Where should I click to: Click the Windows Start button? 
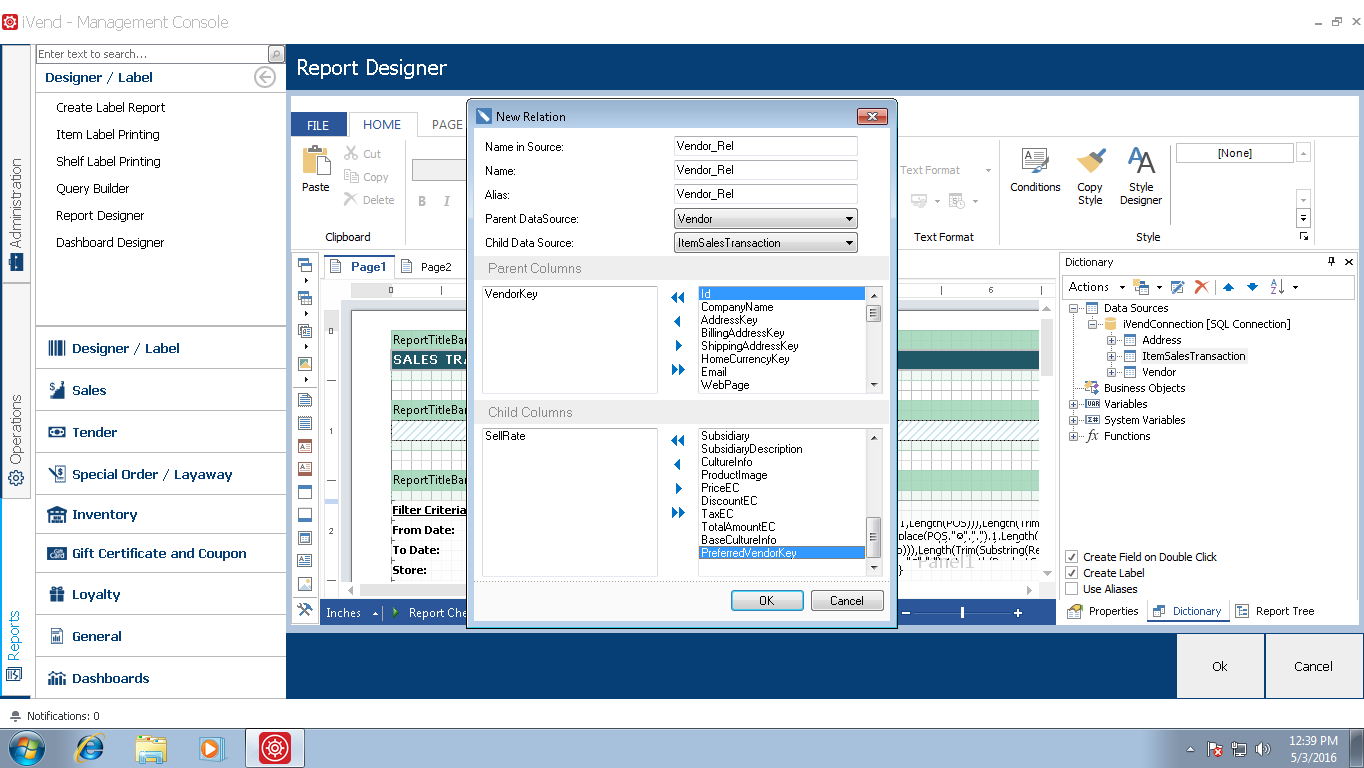(25, 747)
